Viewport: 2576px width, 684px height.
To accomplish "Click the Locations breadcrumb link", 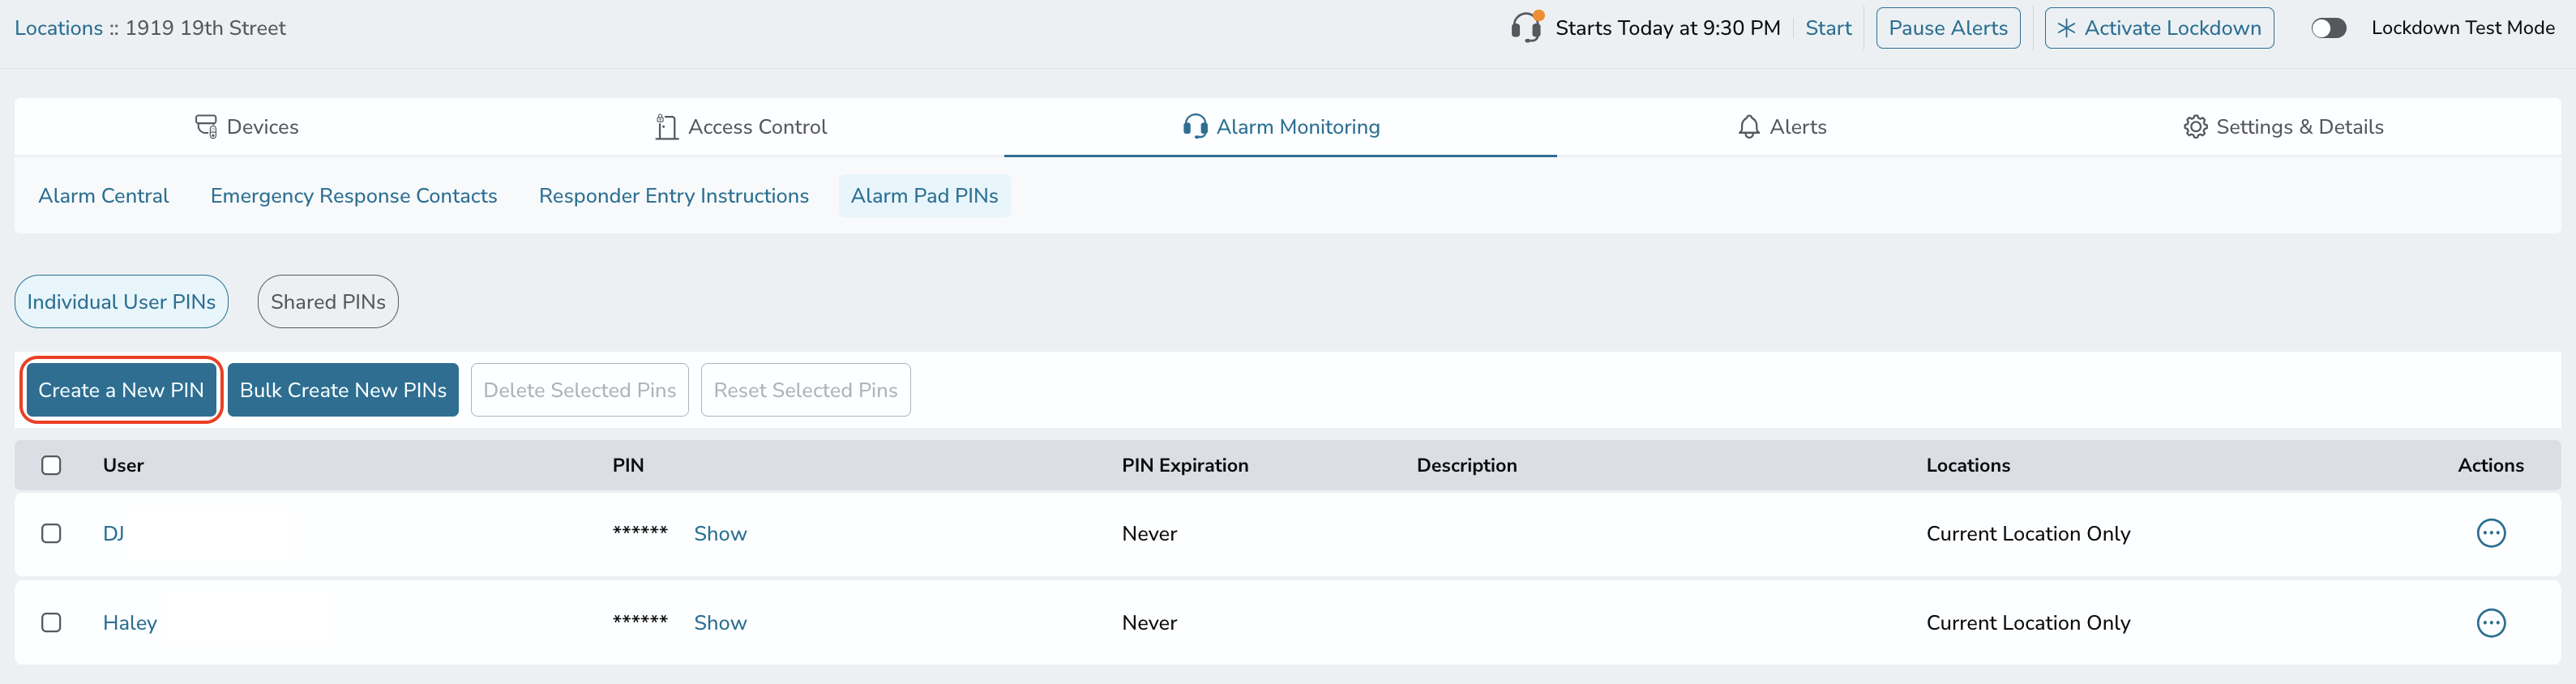I will [58, 28].
